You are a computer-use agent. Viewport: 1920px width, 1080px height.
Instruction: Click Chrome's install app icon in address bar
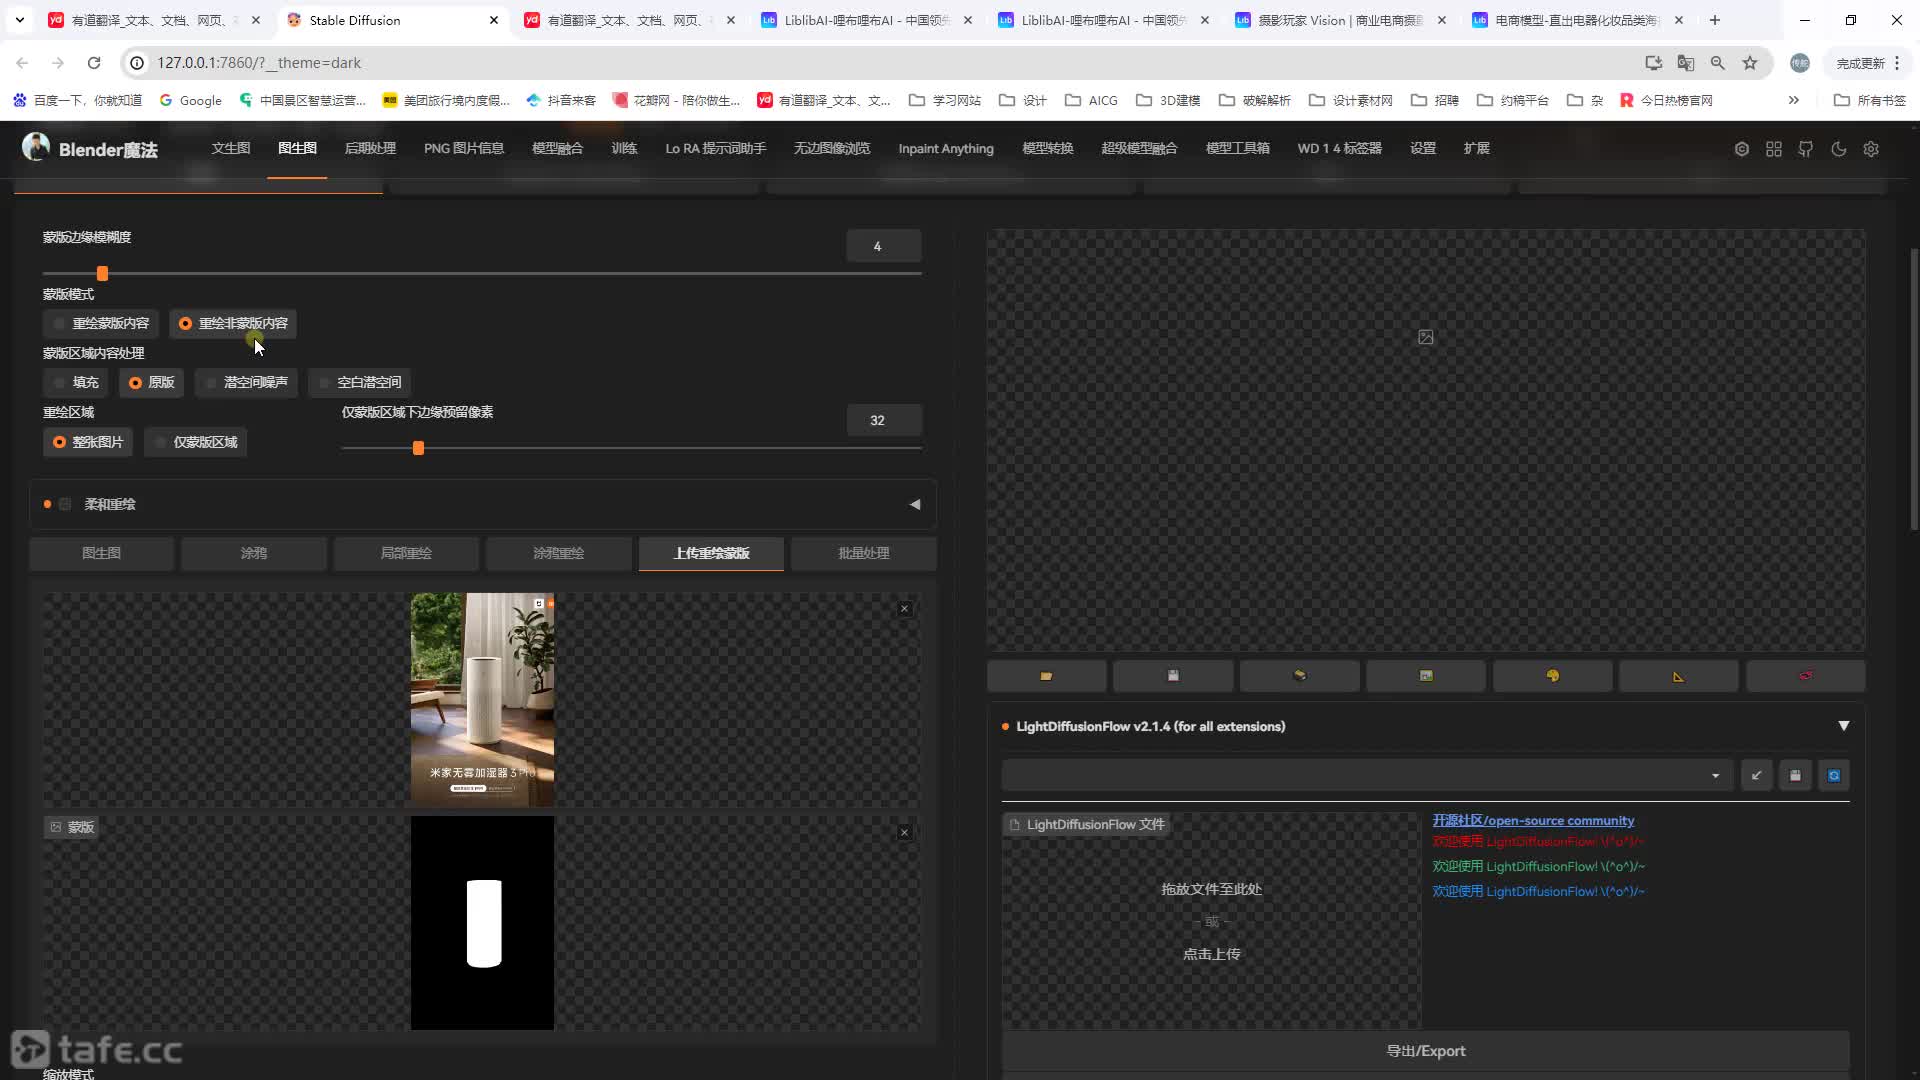pos(1654,63)
